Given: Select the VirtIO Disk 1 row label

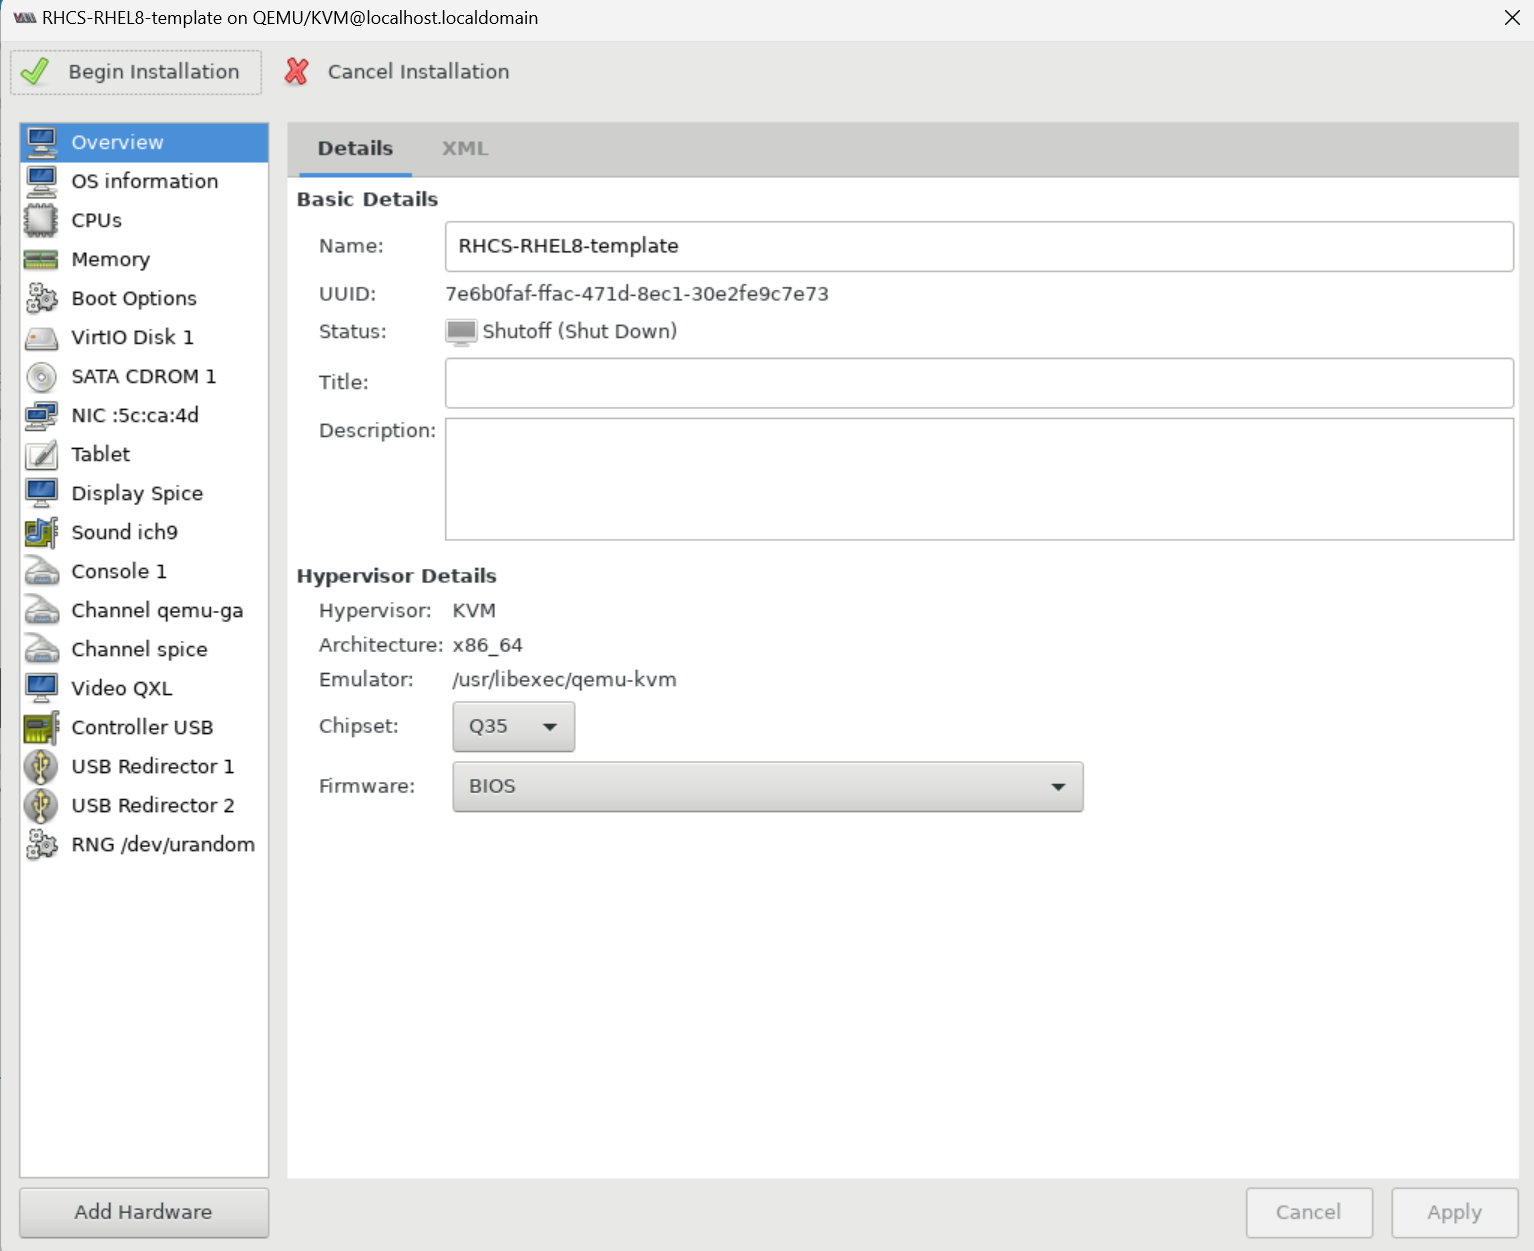Looking at the screenshot, I should [133, 337].
